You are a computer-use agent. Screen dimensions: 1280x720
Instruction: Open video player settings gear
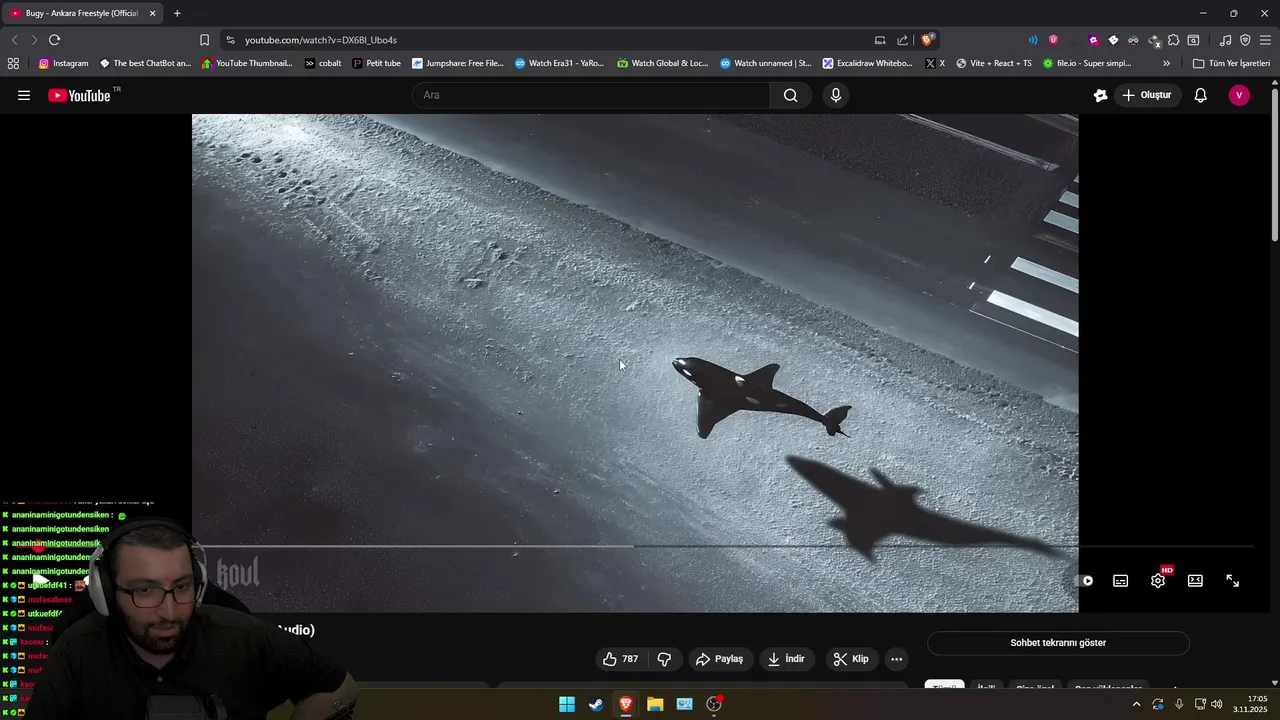(1158, 581)
